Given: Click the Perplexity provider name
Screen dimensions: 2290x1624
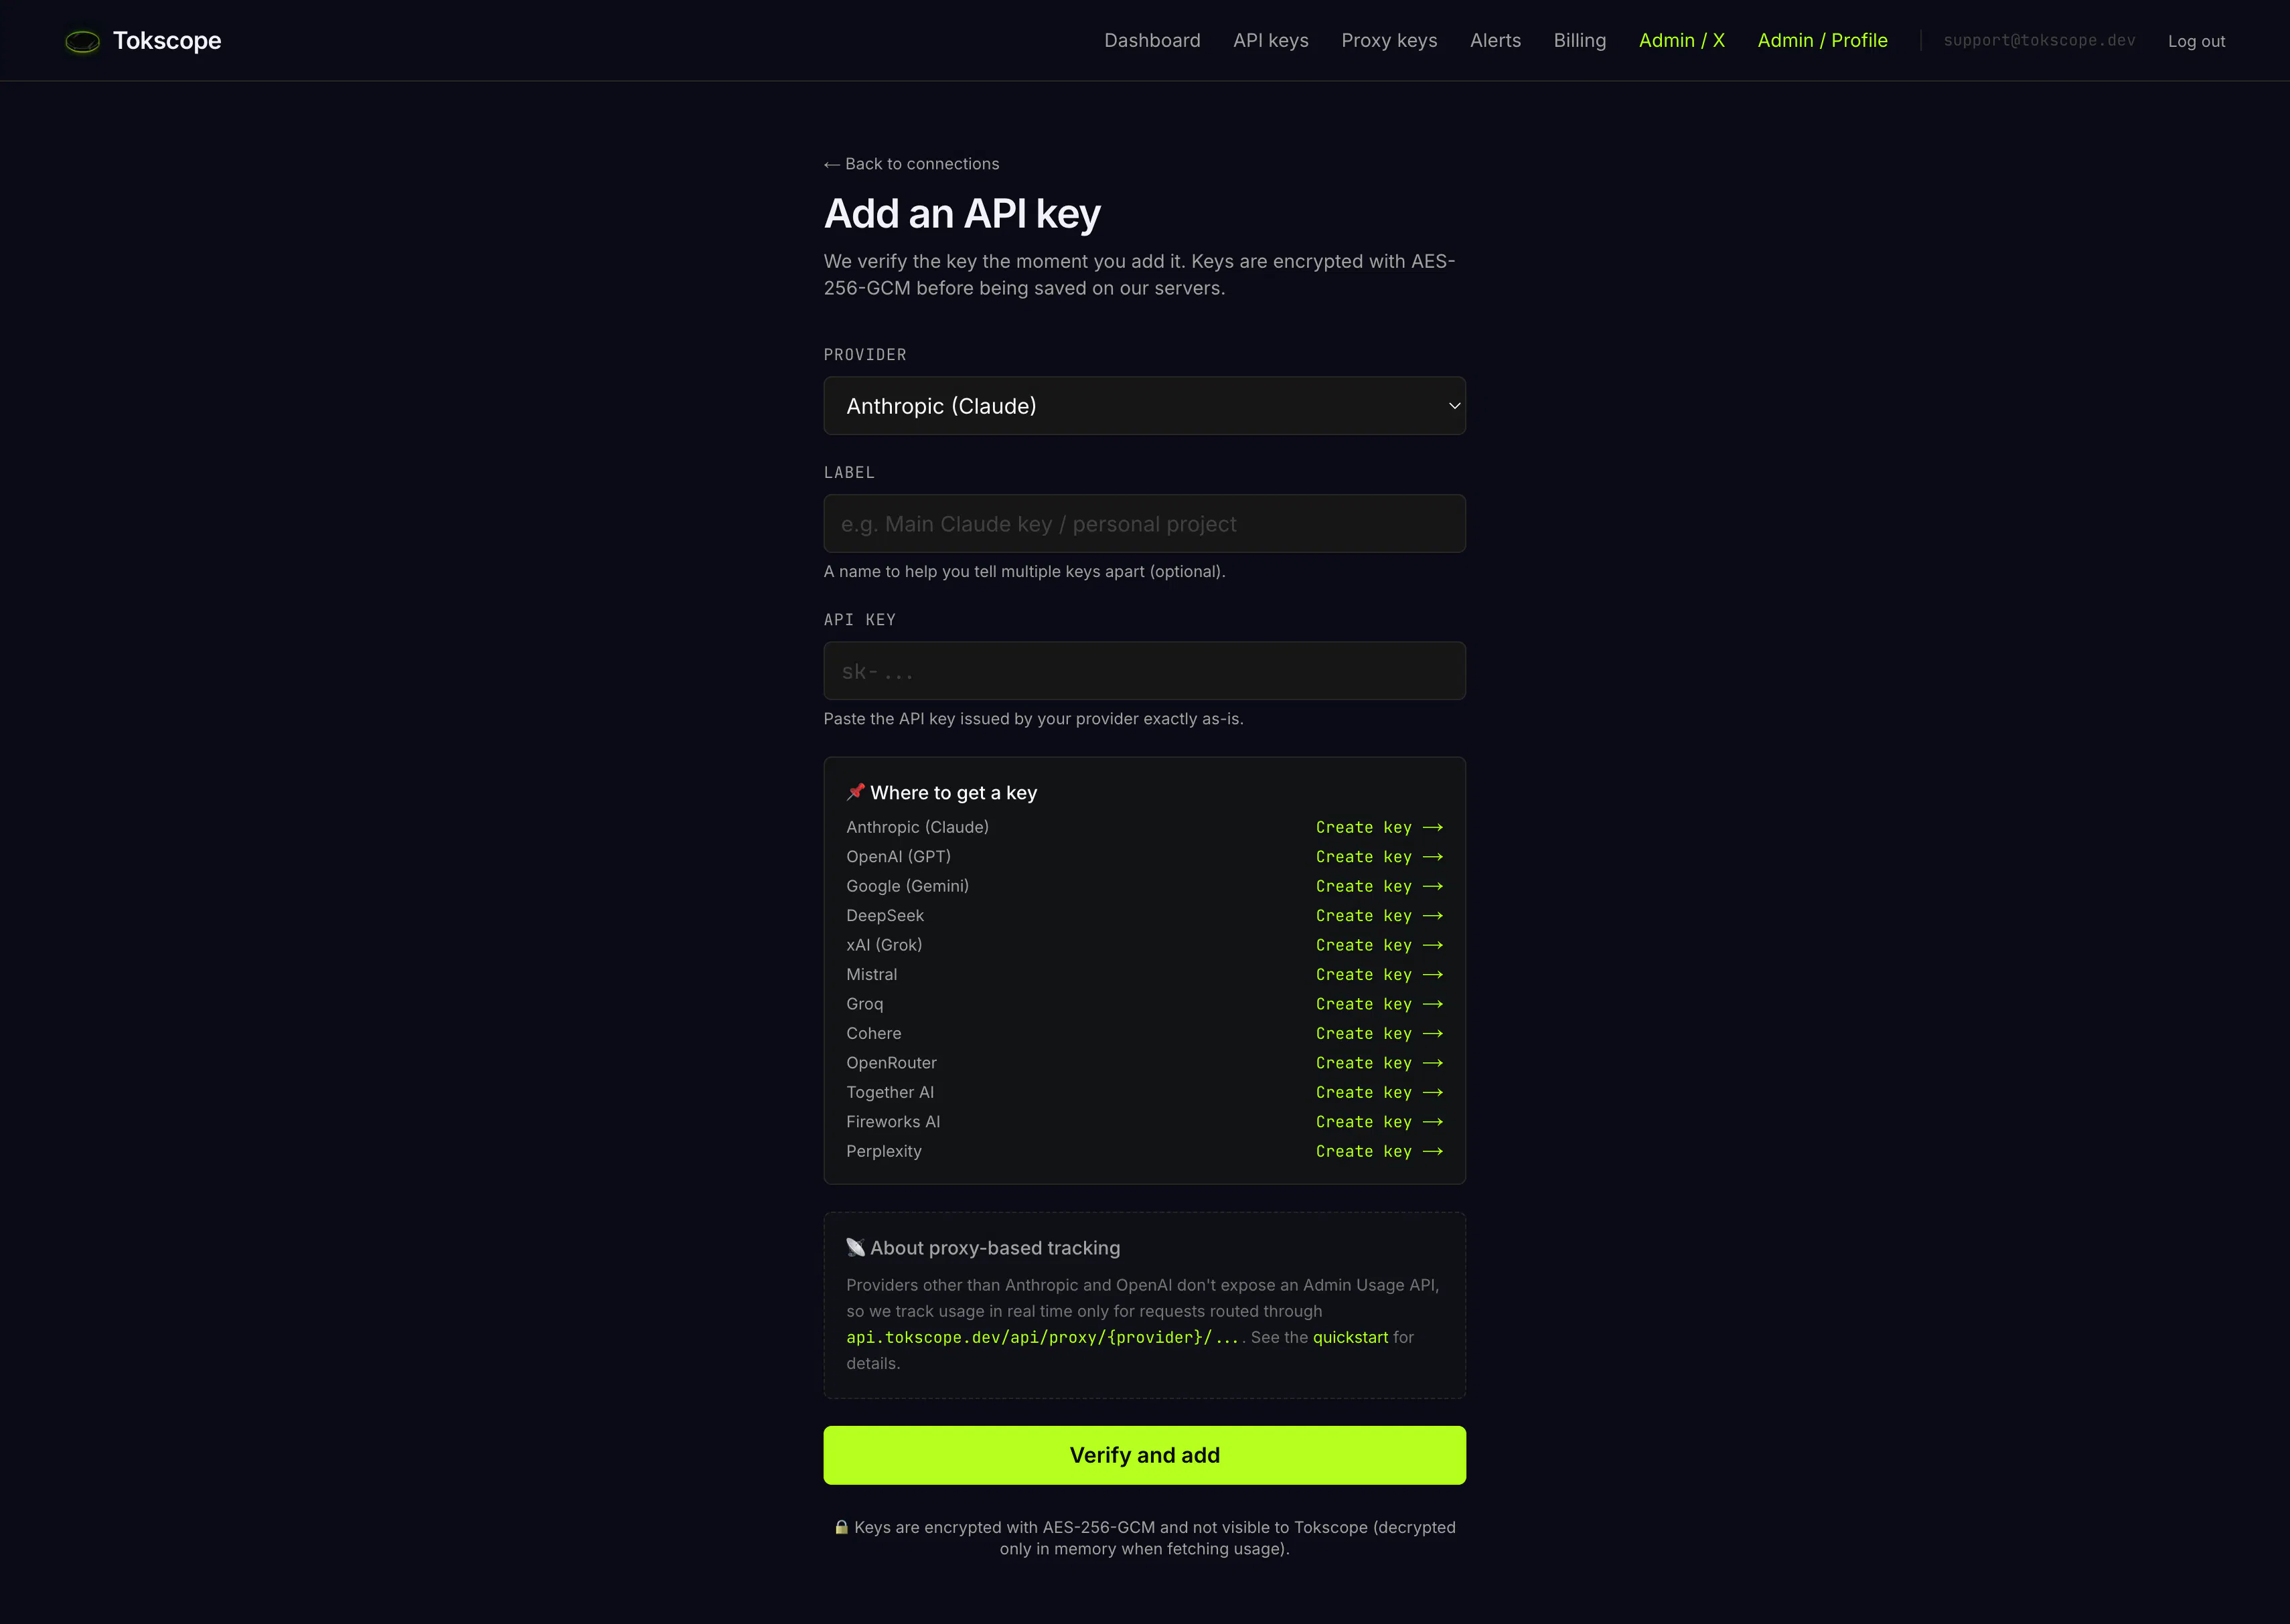Looking at the screenshot, I should pos(883,1151).
